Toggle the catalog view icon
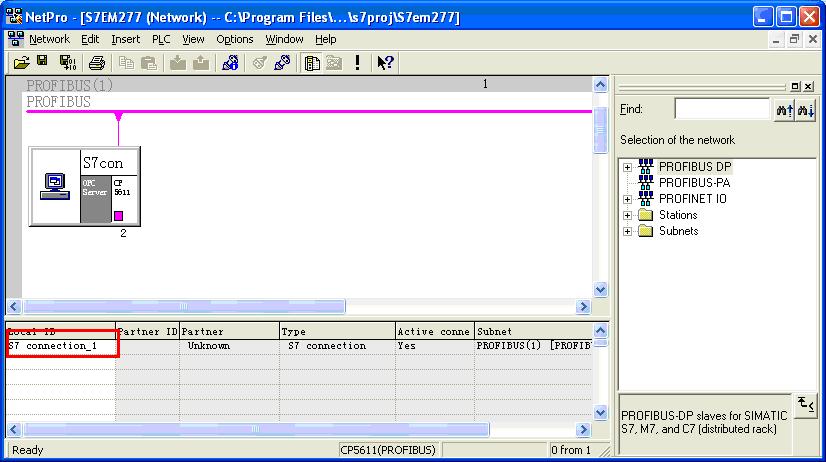The image size is (826, 462). (312, 63)
